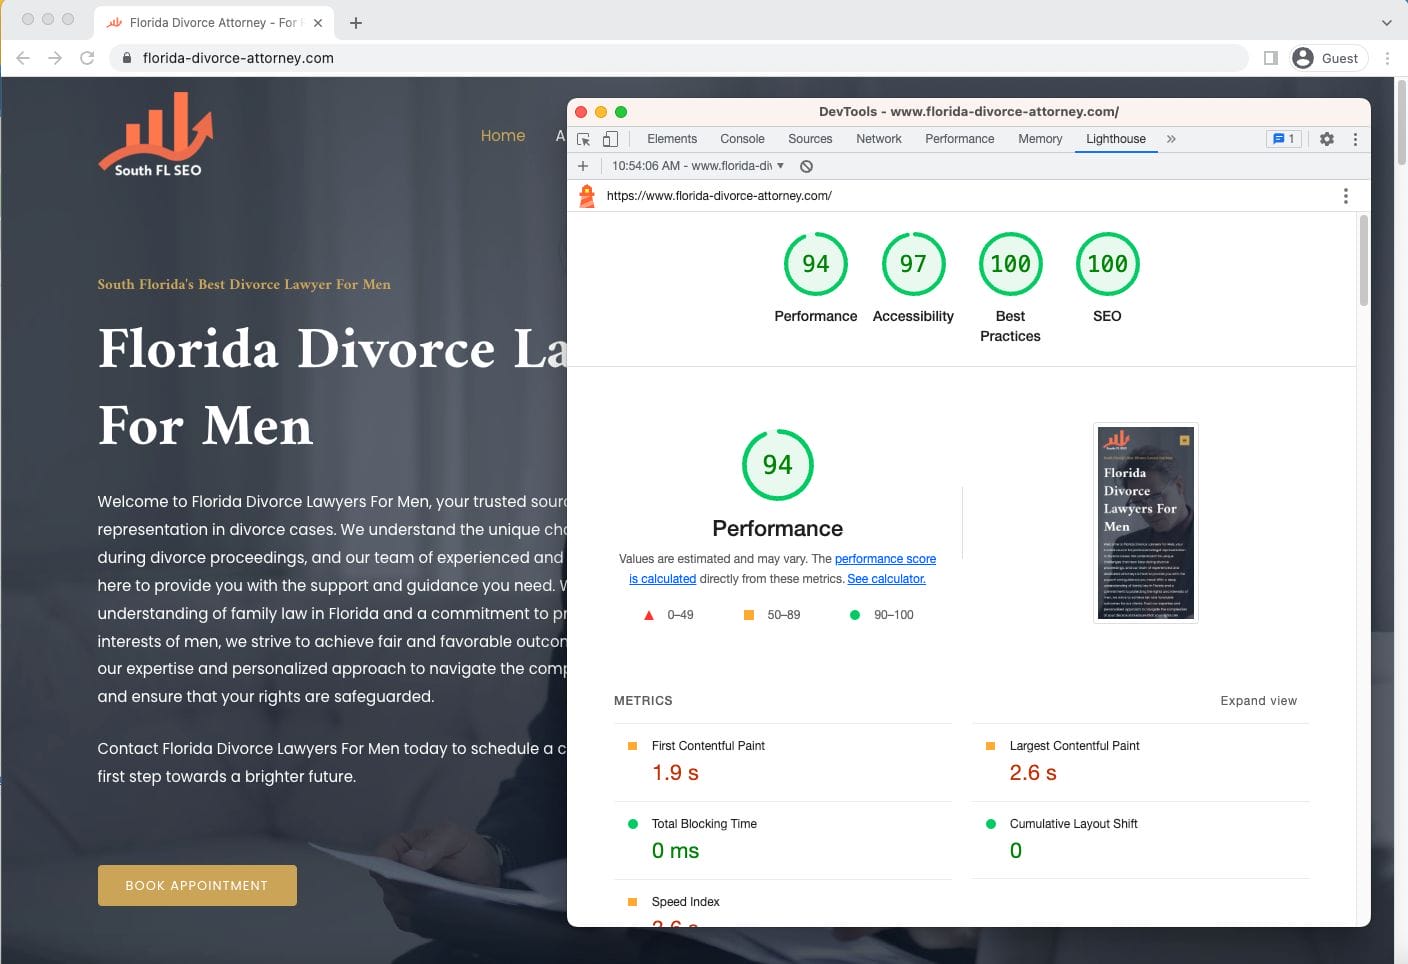
Task: Toggle the device toolbar icon
Action: [x=610, y=139]
